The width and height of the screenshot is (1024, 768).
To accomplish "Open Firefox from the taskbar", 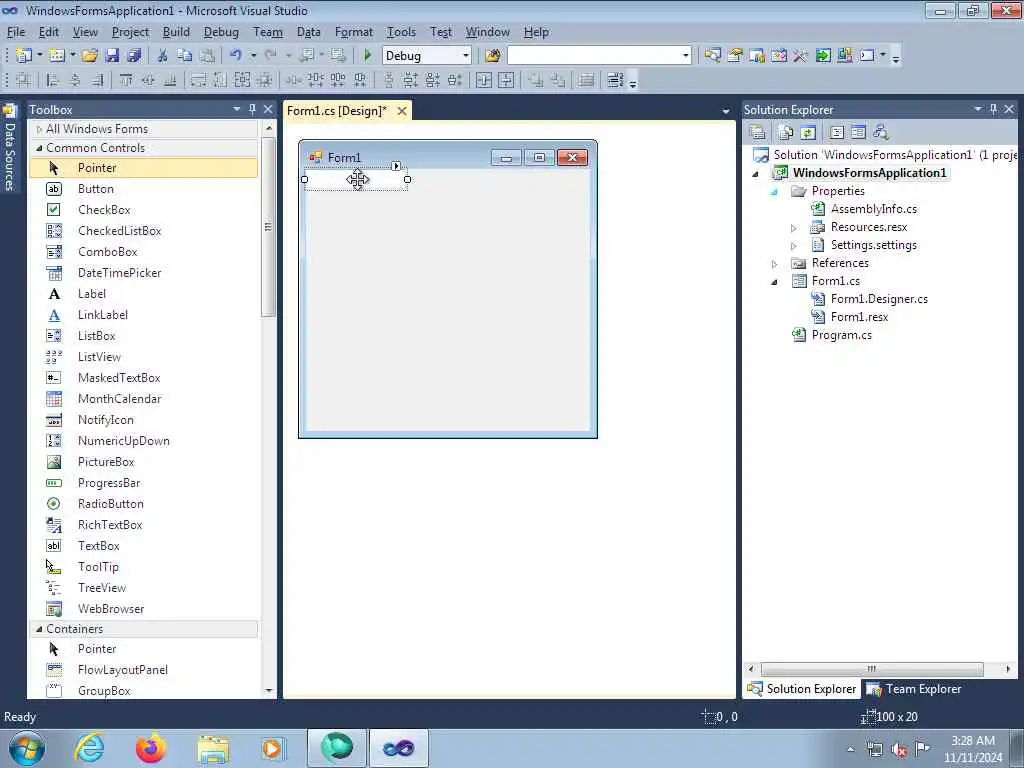I will pos(150,748).
